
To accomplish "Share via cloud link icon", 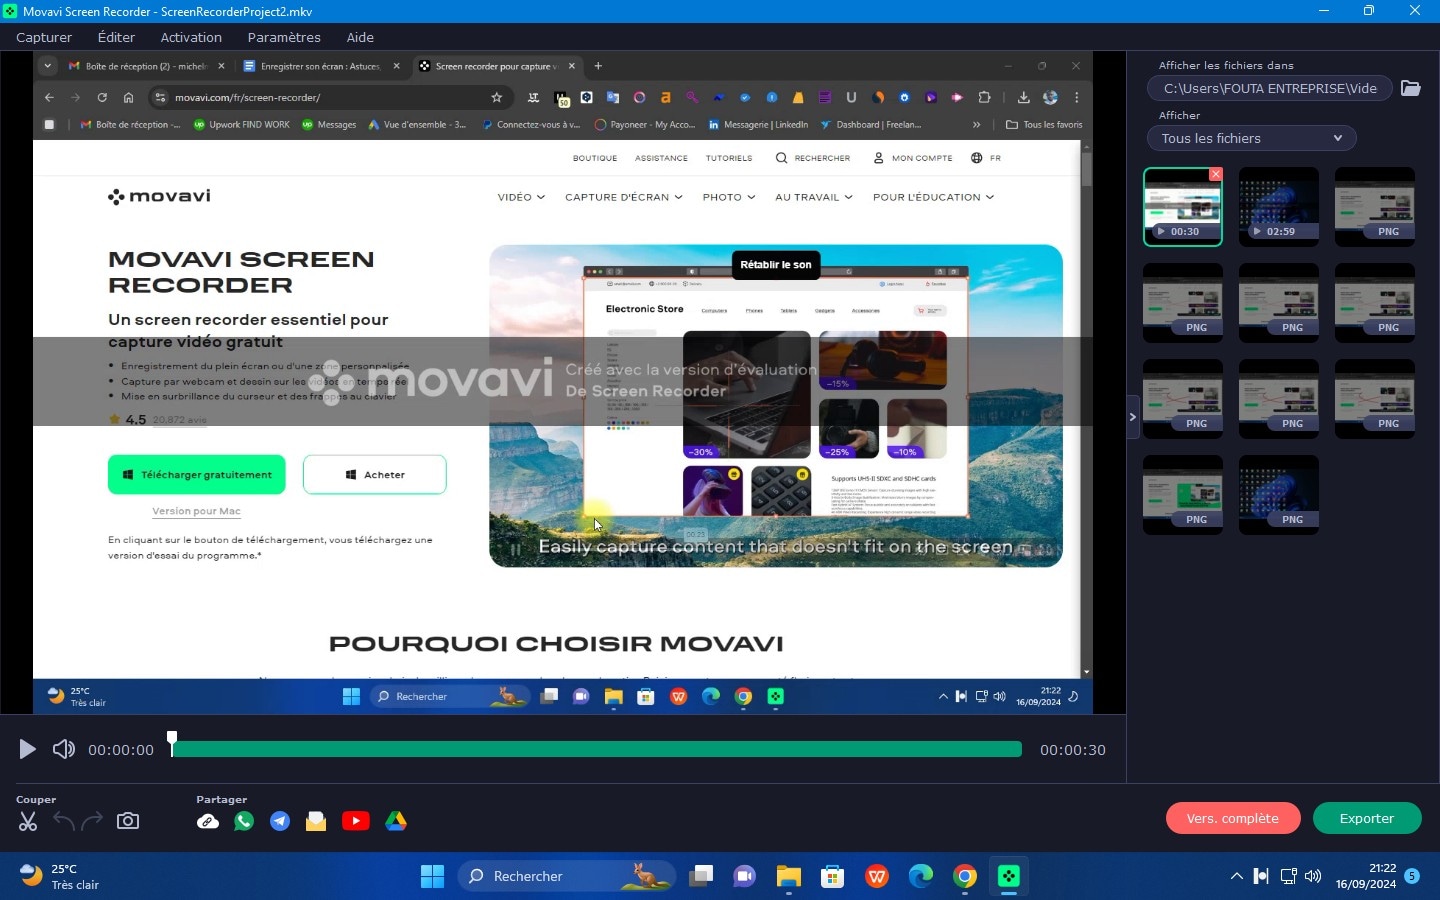I will (x=208, y=821).
